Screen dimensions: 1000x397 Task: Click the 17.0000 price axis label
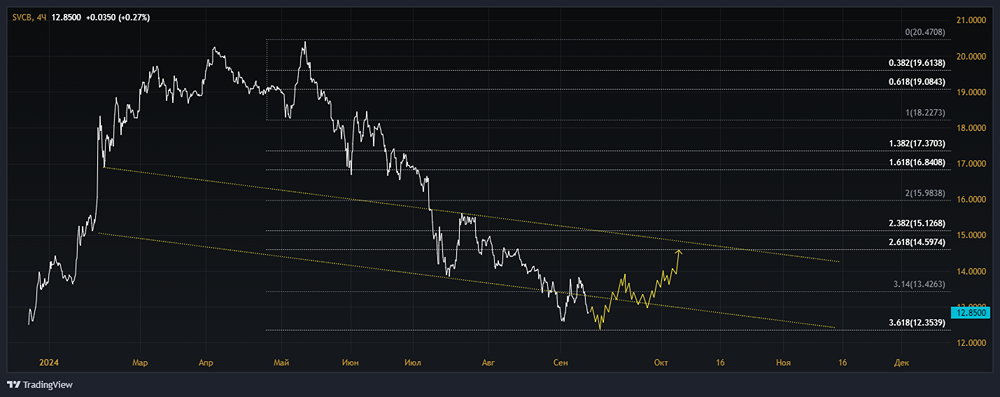972,163
